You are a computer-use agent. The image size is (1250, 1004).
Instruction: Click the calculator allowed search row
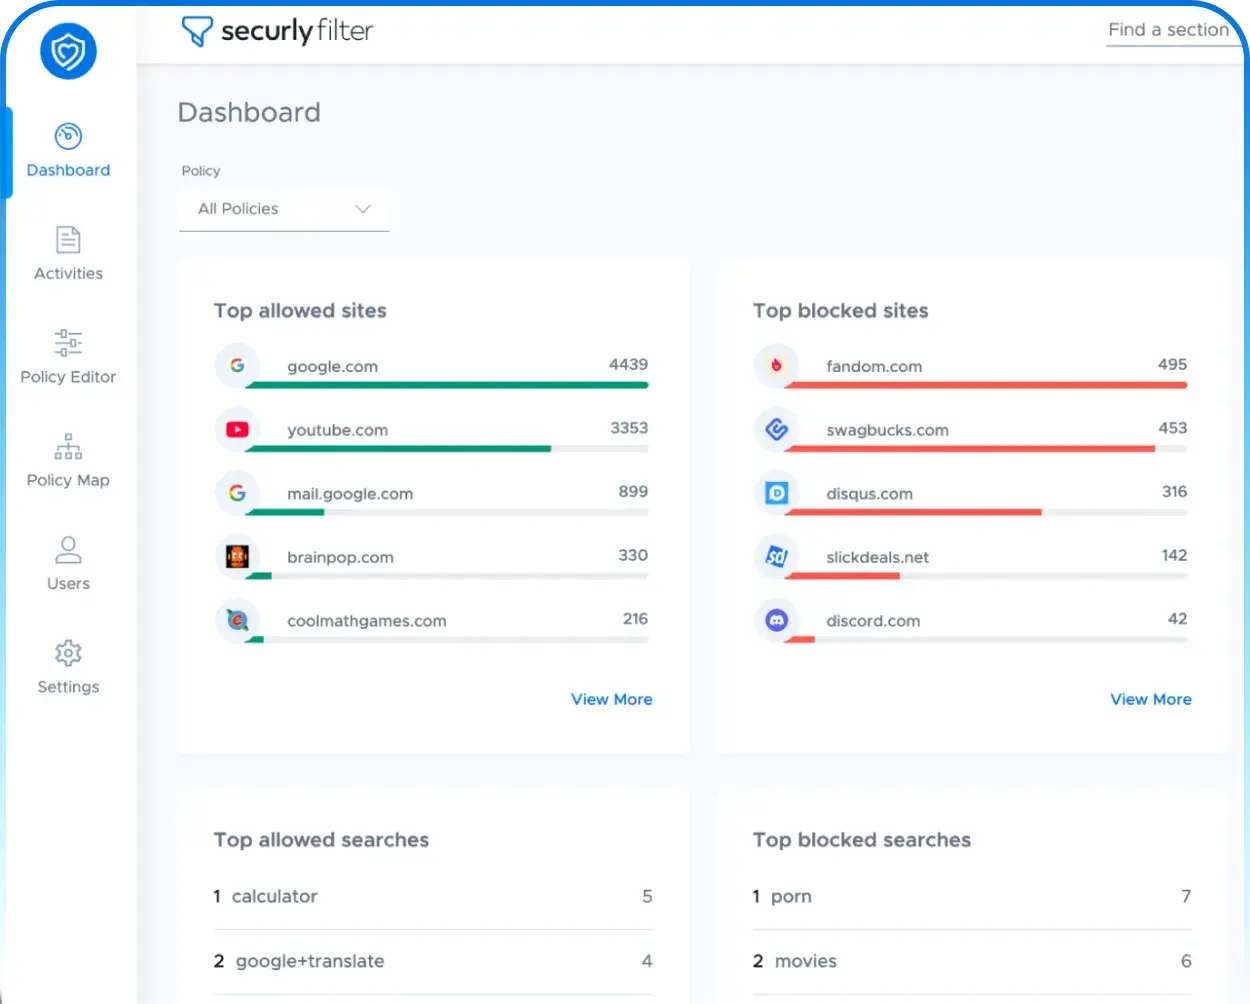coord(433,897)
